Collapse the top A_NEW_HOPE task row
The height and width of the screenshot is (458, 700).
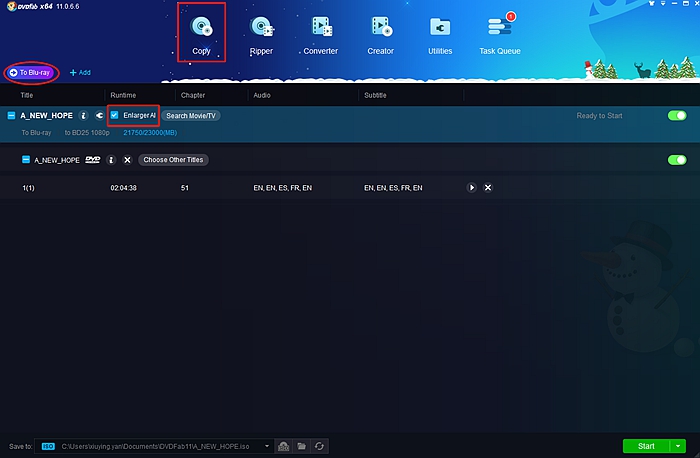coord(11,116)
